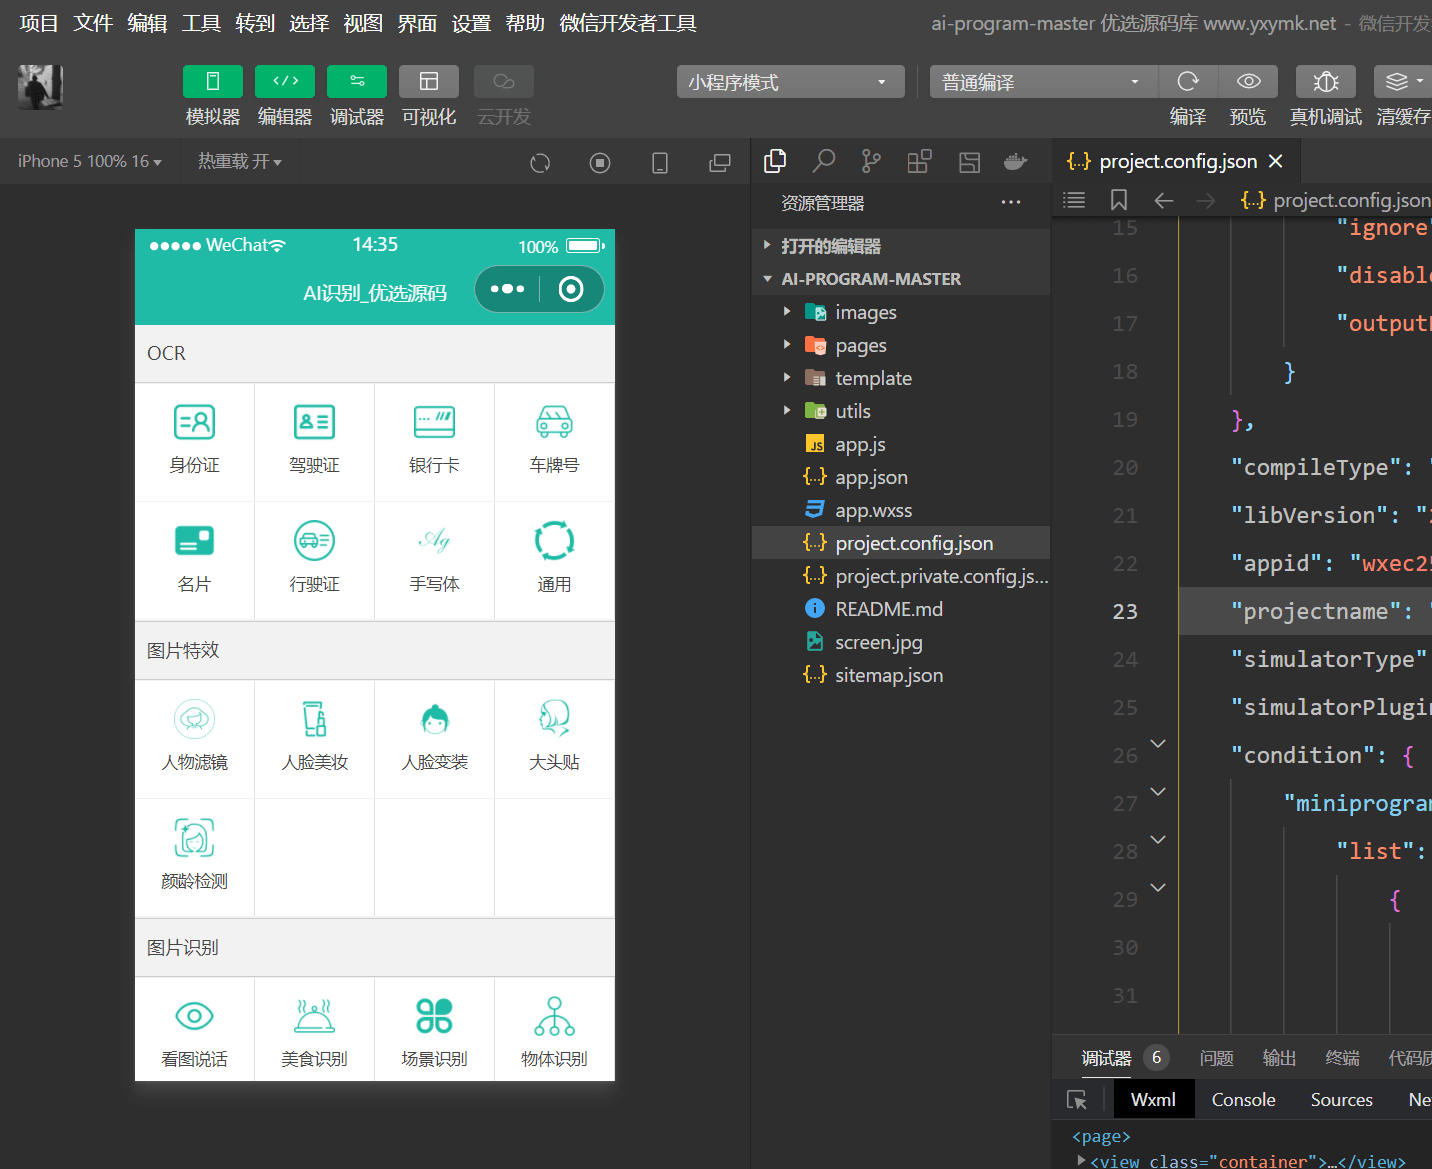
Task: Click the bookmark icon in editor toolbar
Action: coord(1119,200)
